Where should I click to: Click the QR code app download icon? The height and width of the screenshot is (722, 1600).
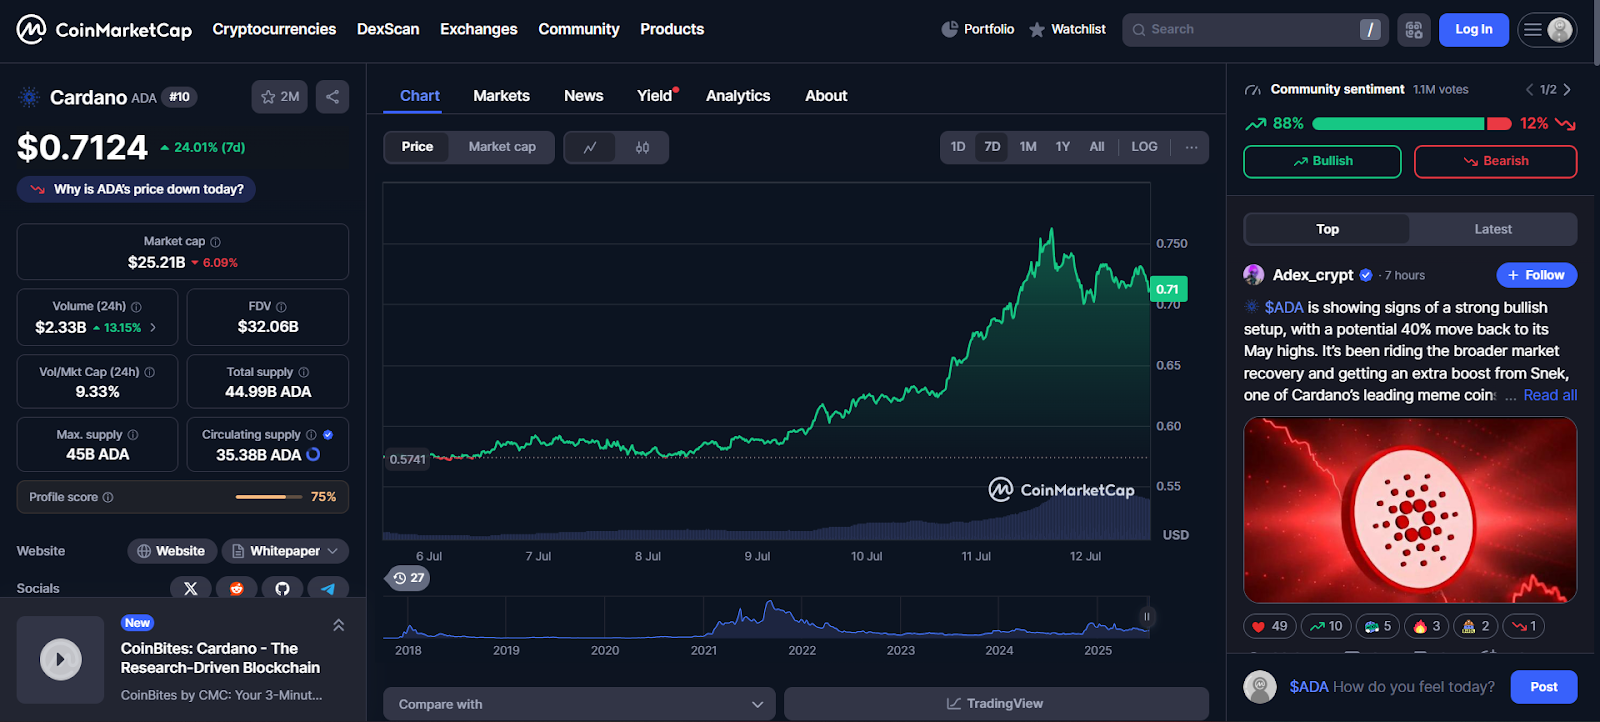pyautogui.click(x=1414, y=30)
